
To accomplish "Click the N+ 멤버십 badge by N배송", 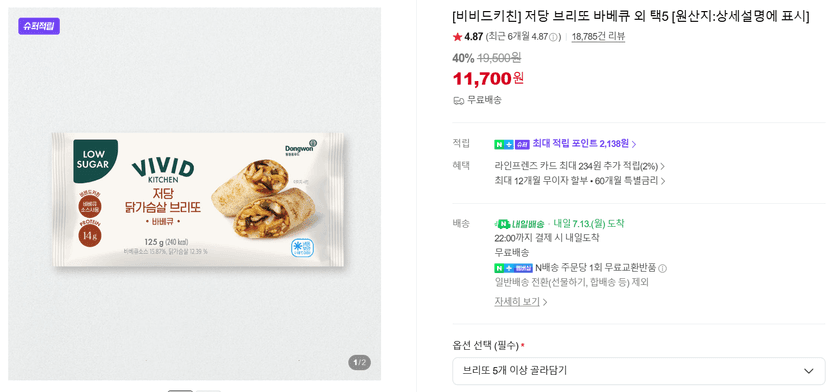I will click(513, 268).
